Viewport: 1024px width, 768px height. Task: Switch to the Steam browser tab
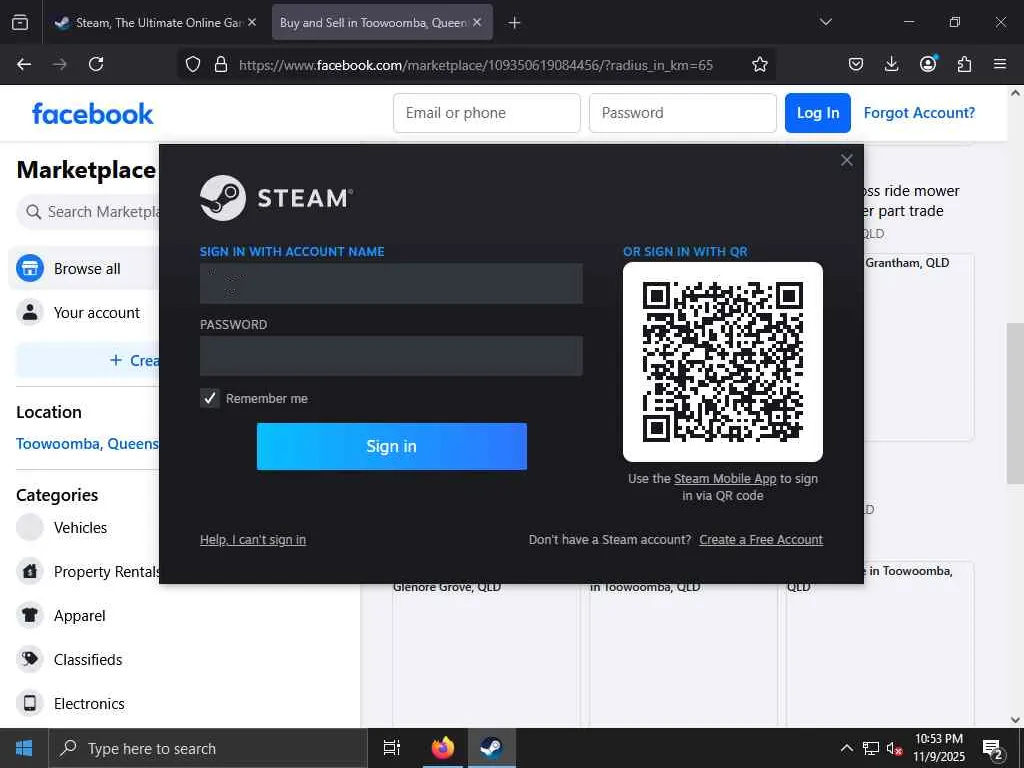coord(155,22)
